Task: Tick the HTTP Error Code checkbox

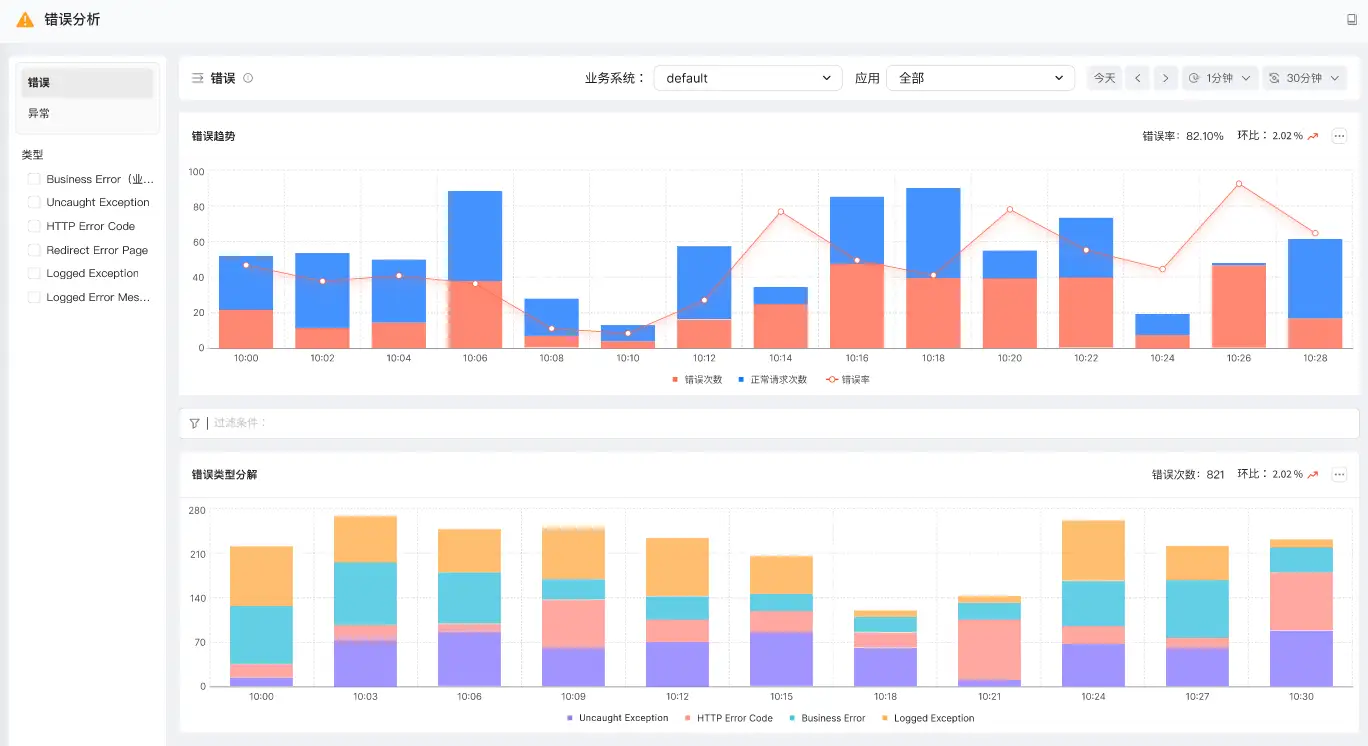Action: pos(34,226)
